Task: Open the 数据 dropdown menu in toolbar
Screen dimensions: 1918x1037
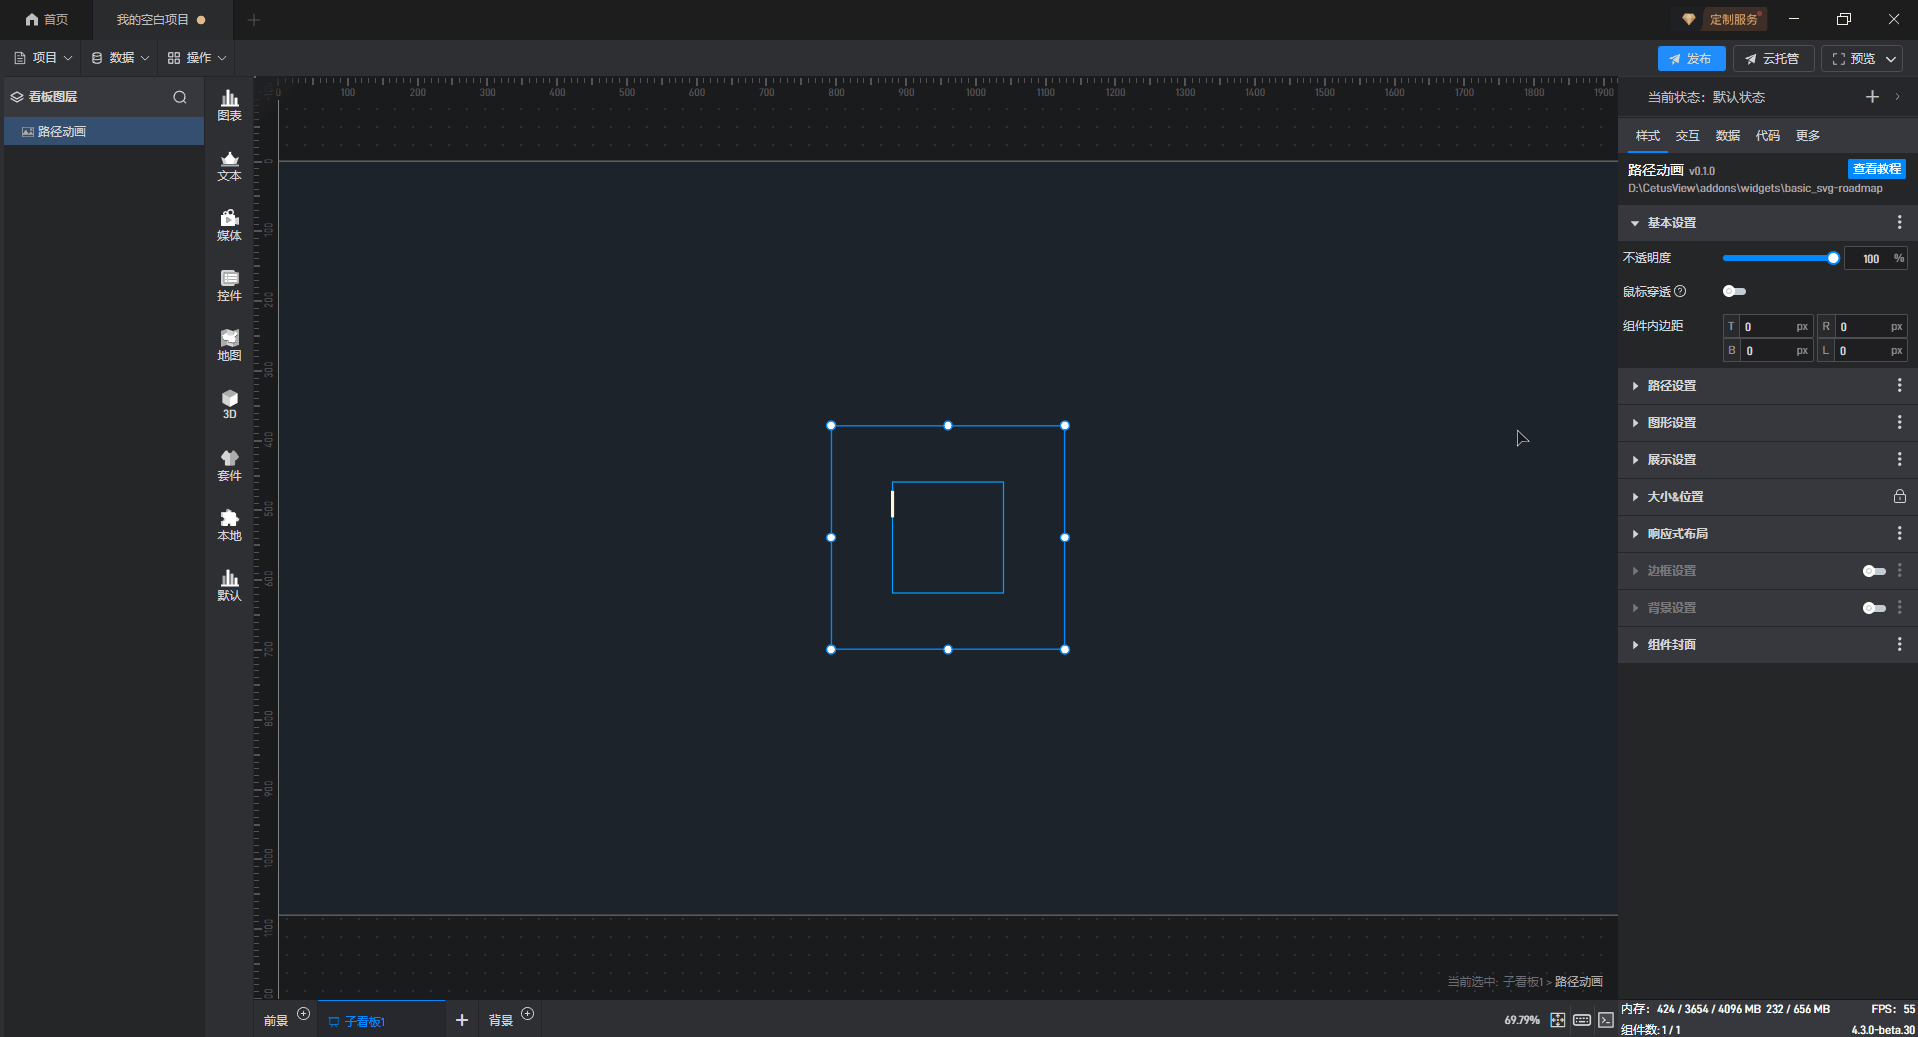Action: (x=120, y=58)
